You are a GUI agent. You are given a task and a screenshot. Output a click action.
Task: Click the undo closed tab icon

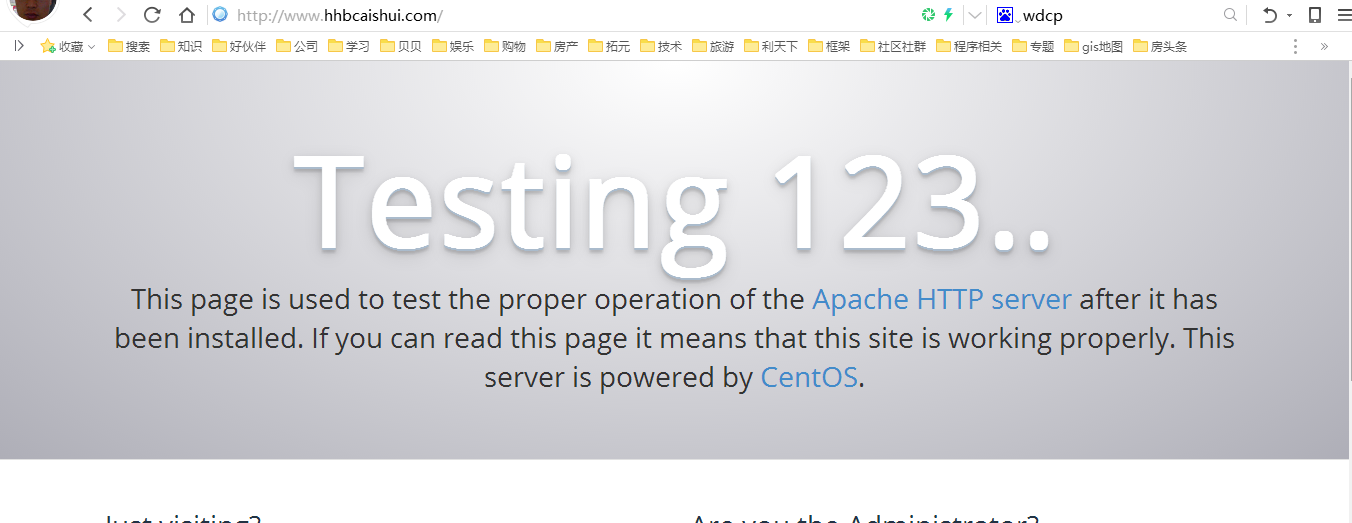click(1270, 15)
